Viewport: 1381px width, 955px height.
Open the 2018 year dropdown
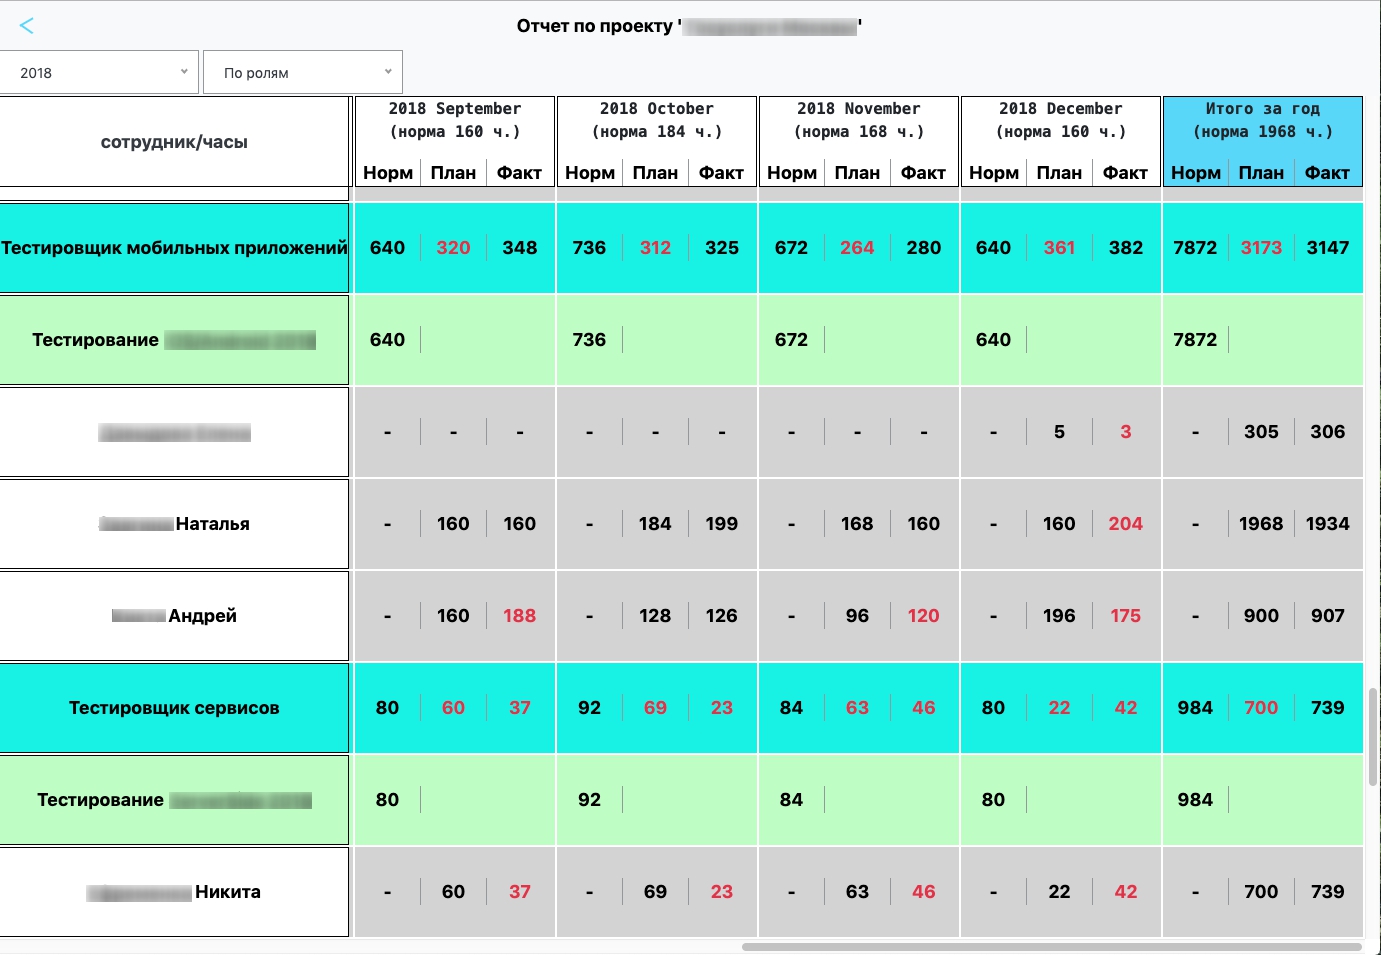[100, 73]
